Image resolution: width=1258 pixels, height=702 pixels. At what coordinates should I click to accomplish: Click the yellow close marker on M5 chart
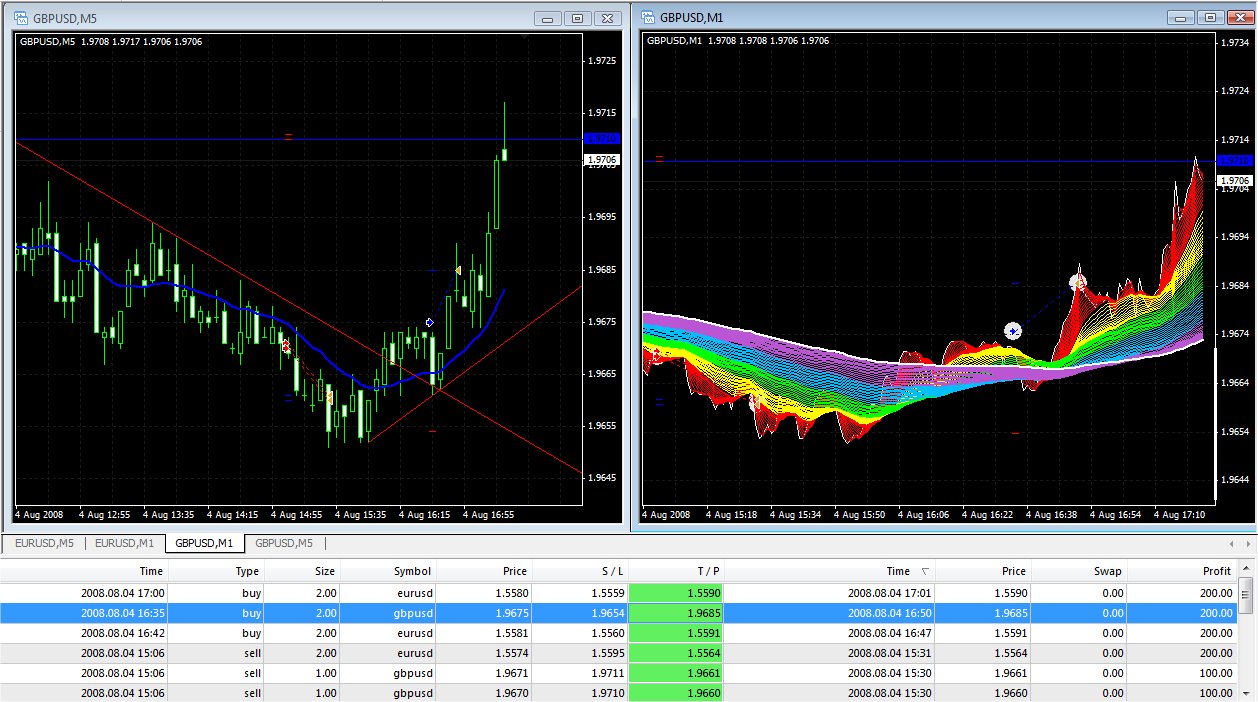pos(458,270)
